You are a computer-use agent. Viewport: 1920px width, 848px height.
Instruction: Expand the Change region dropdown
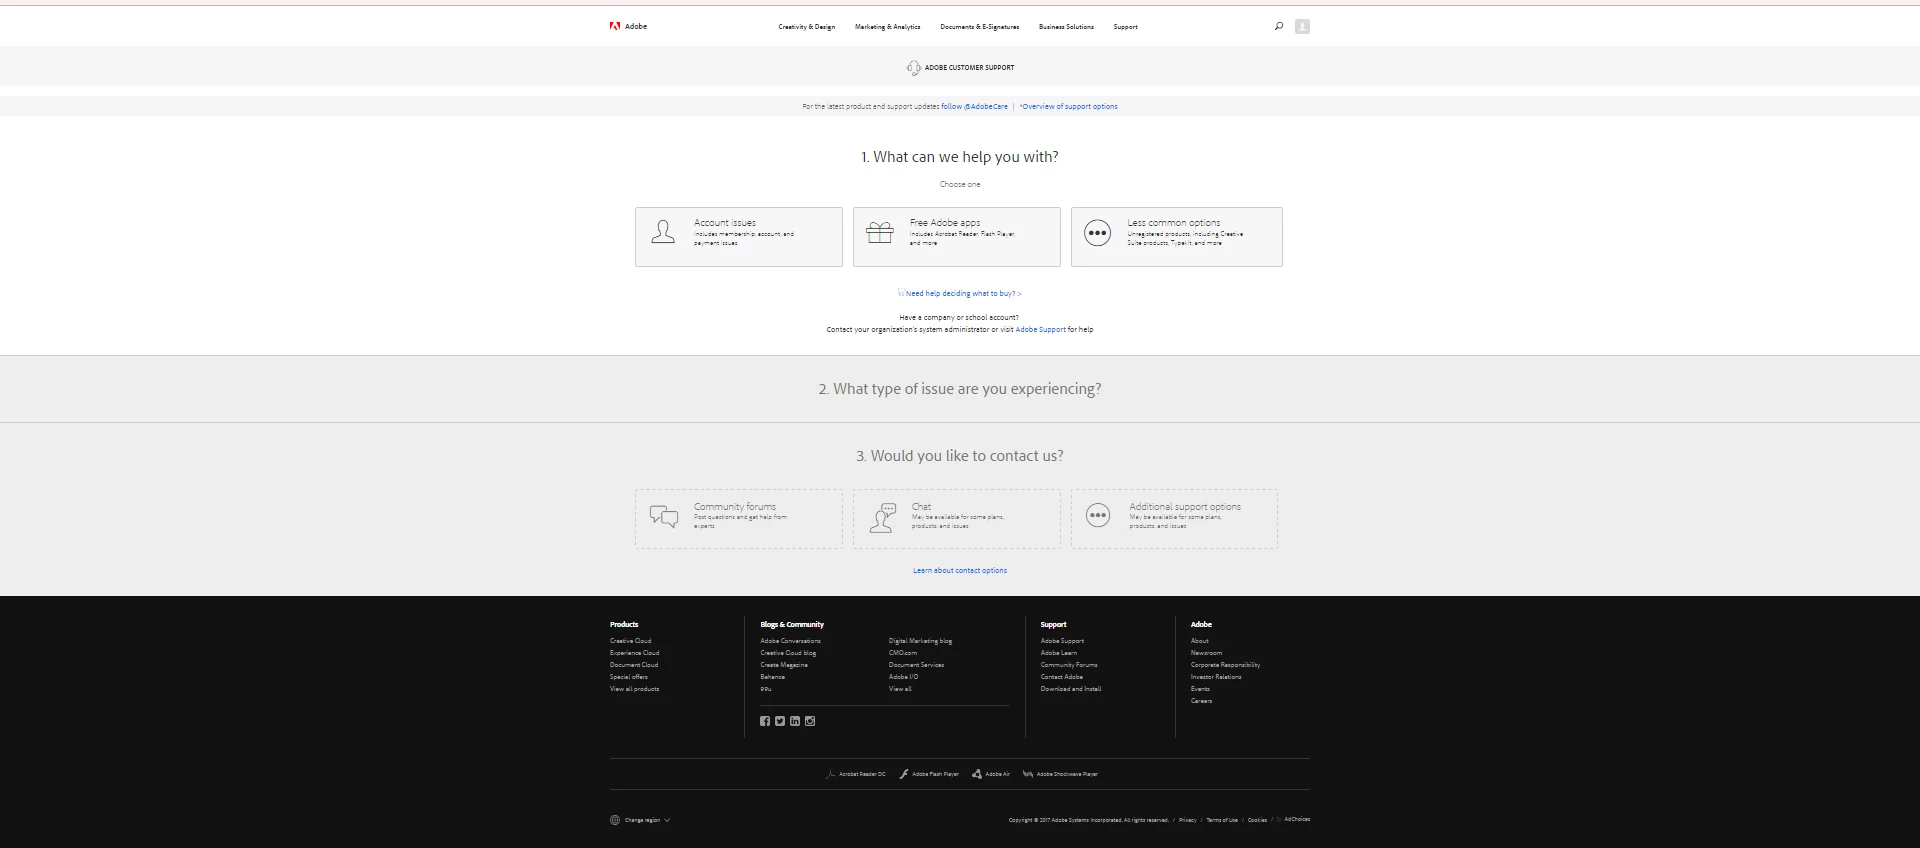[x=641, y=820]
